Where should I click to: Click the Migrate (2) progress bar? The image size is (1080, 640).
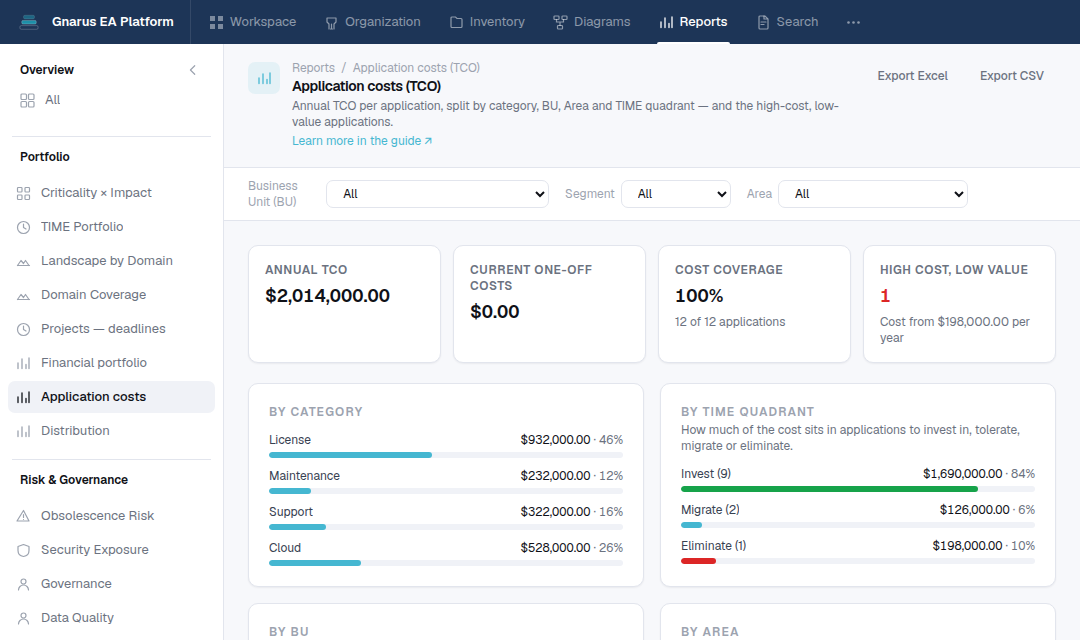click(x=858, y=525)
